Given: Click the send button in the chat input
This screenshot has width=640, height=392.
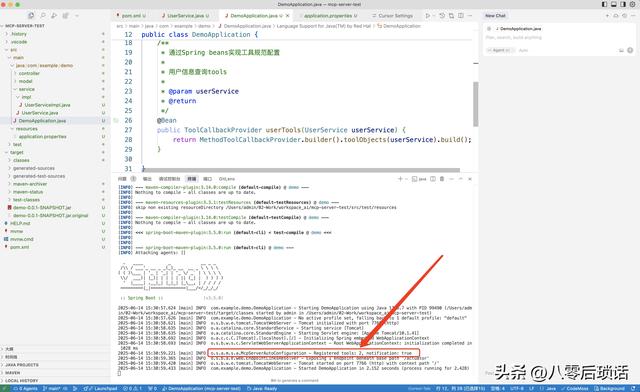Looking at the screenshot, I should [630, 50].
